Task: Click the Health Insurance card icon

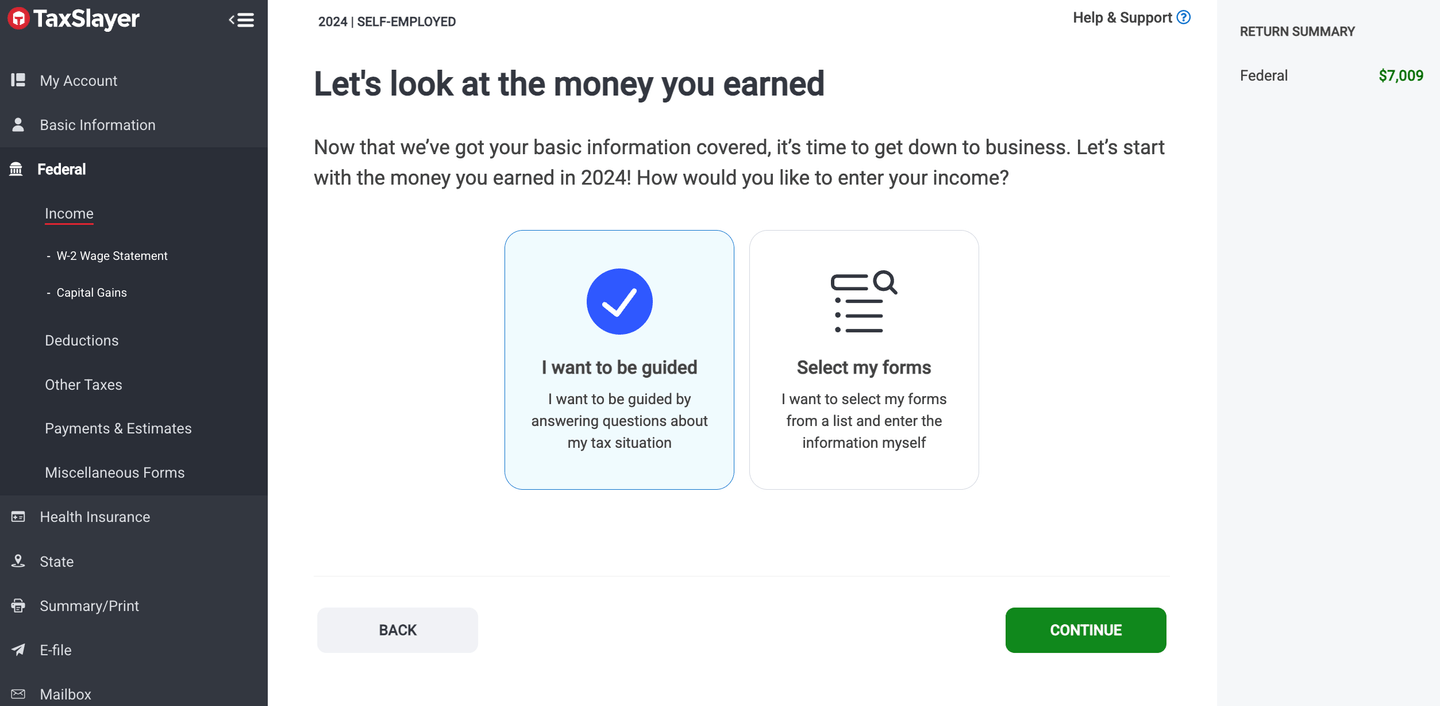Action: [18, 517]
